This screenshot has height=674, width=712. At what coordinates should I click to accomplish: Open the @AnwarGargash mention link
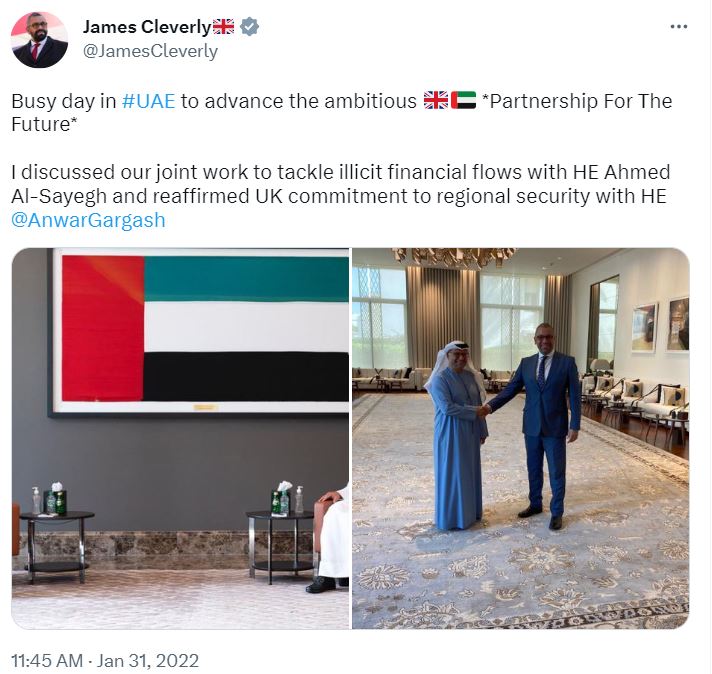coord(88,220)
